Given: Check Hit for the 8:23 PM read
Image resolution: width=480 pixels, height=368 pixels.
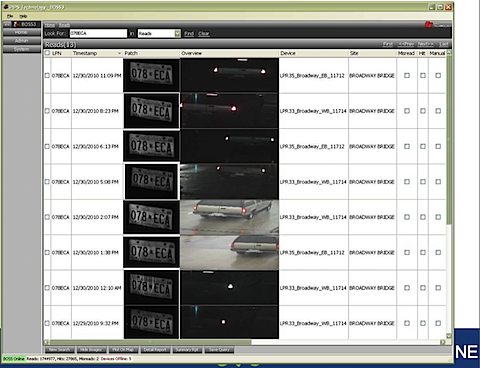Looking at the screenshot, I should [x=423, y=111].
